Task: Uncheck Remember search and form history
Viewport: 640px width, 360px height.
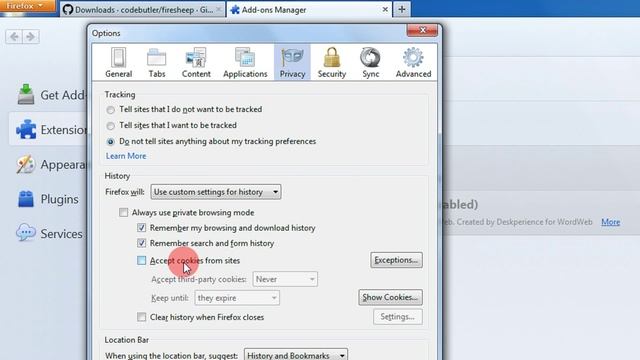Action: pyautogui.click(x=141, y=243)
